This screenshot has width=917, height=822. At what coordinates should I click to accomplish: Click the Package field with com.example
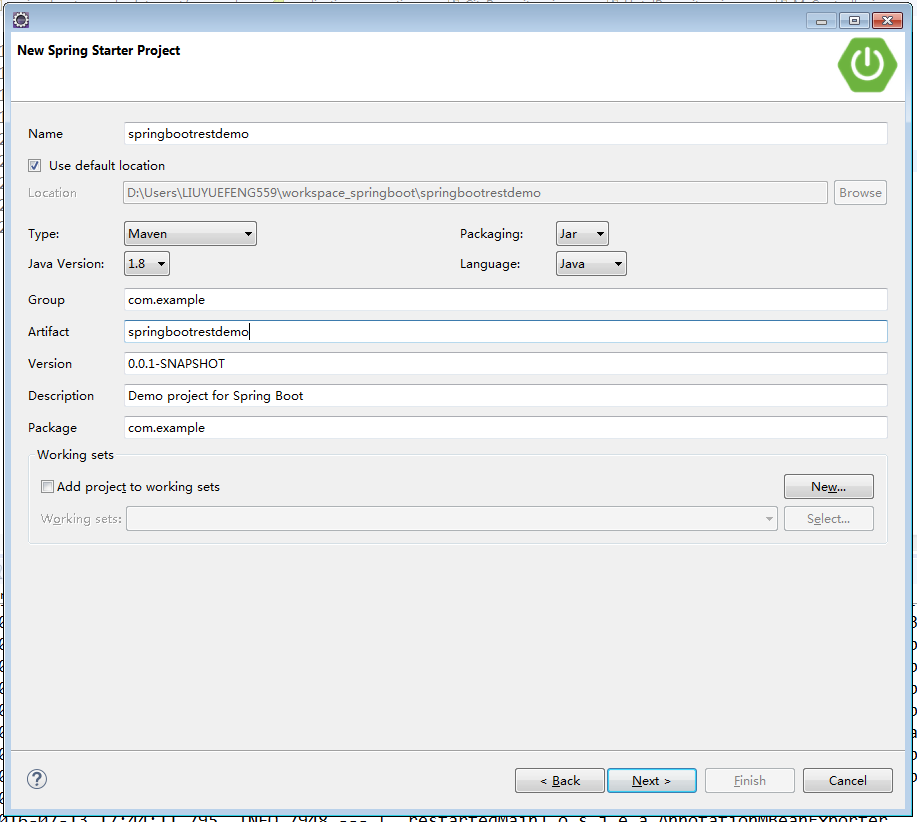[x=505, y=428]
